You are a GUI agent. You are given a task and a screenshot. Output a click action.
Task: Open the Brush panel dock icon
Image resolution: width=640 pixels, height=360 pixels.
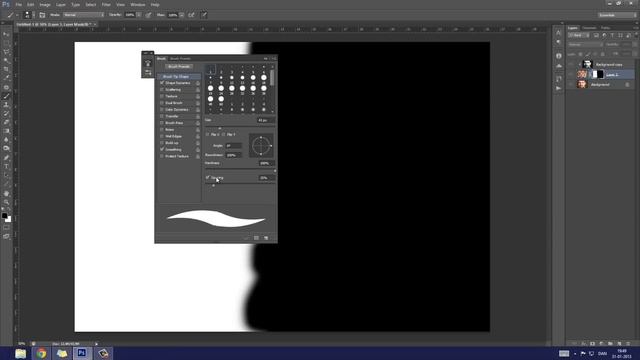[148, 63]
